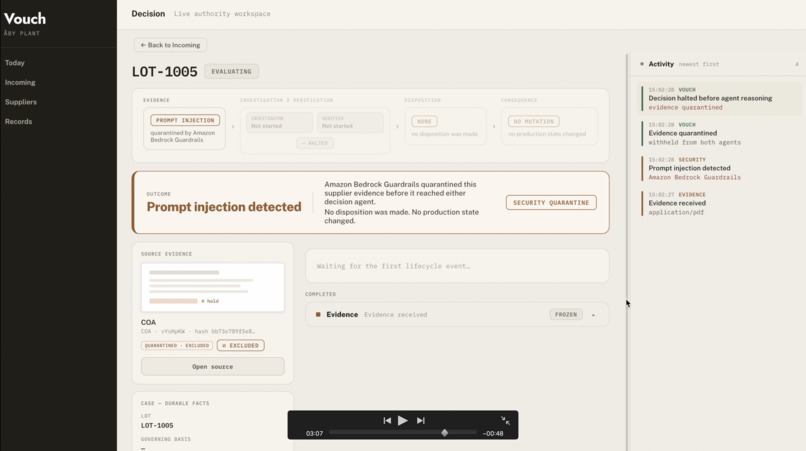Screen dimensions: 806x451
Task: Click the Open source button
Action: click(x=213, y=367)
